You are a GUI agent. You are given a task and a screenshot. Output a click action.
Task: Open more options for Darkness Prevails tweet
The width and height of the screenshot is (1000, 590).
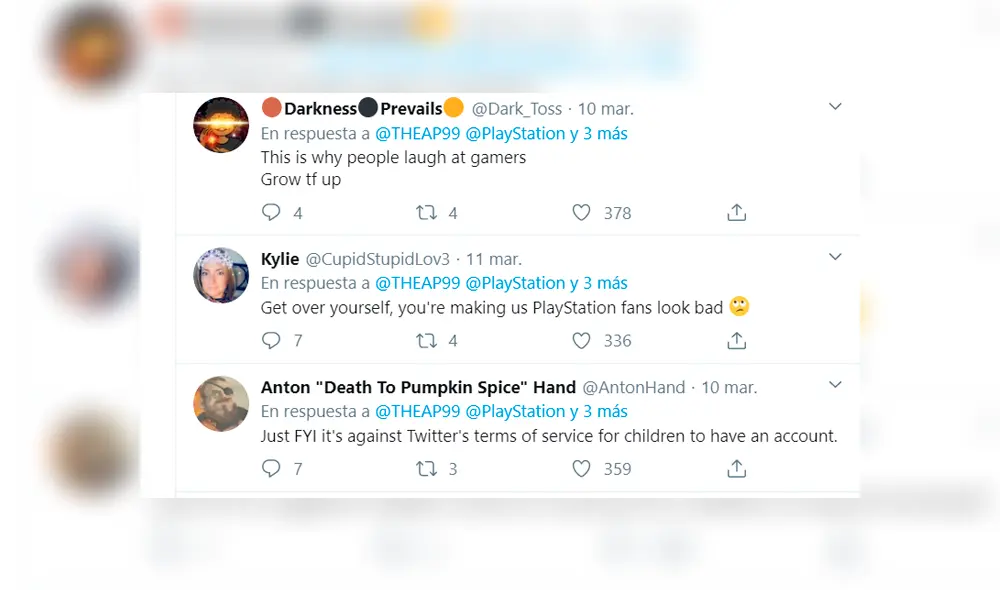tap(835, 107)
